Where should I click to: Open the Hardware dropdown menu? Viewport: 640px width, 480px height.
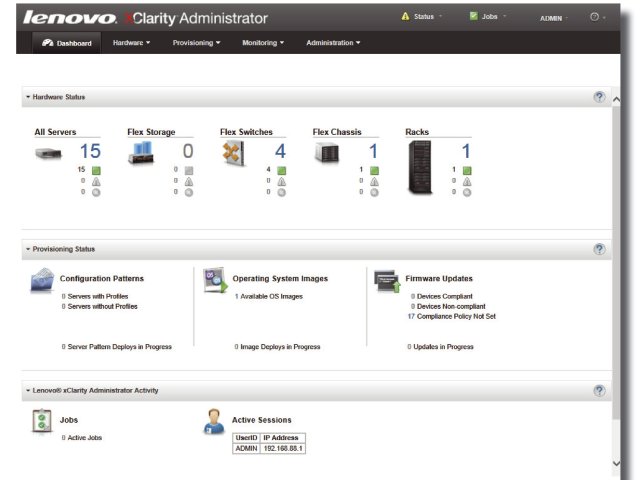tap(131, 43)
